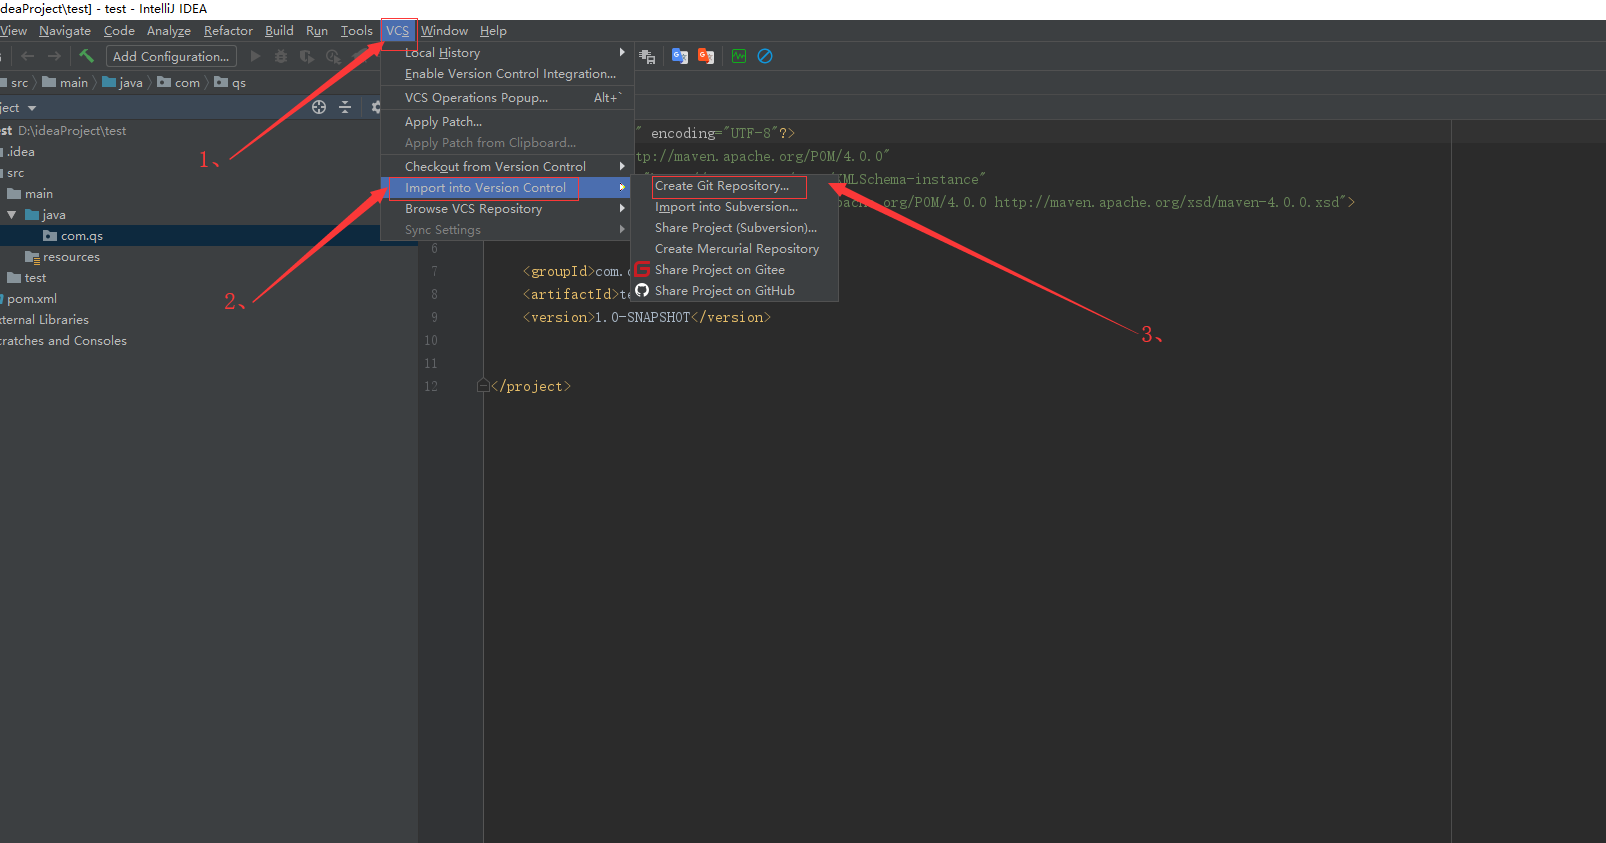Click the Back navigation arrow
Viewport: 1606px width, 843px height.
coord(28,56)
